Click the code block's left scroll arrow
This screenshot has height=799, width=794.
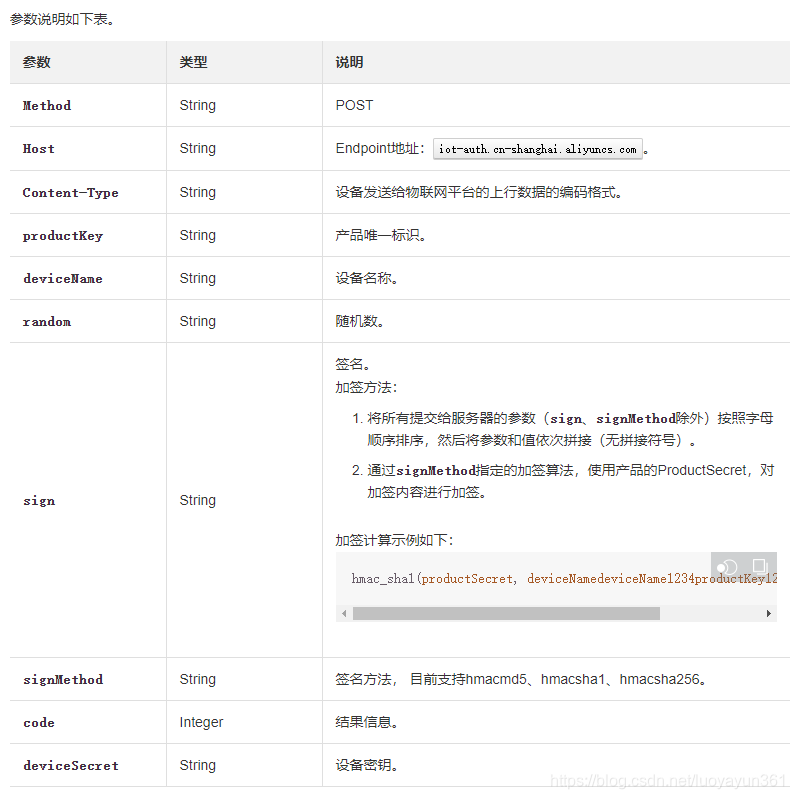point(344,614)
